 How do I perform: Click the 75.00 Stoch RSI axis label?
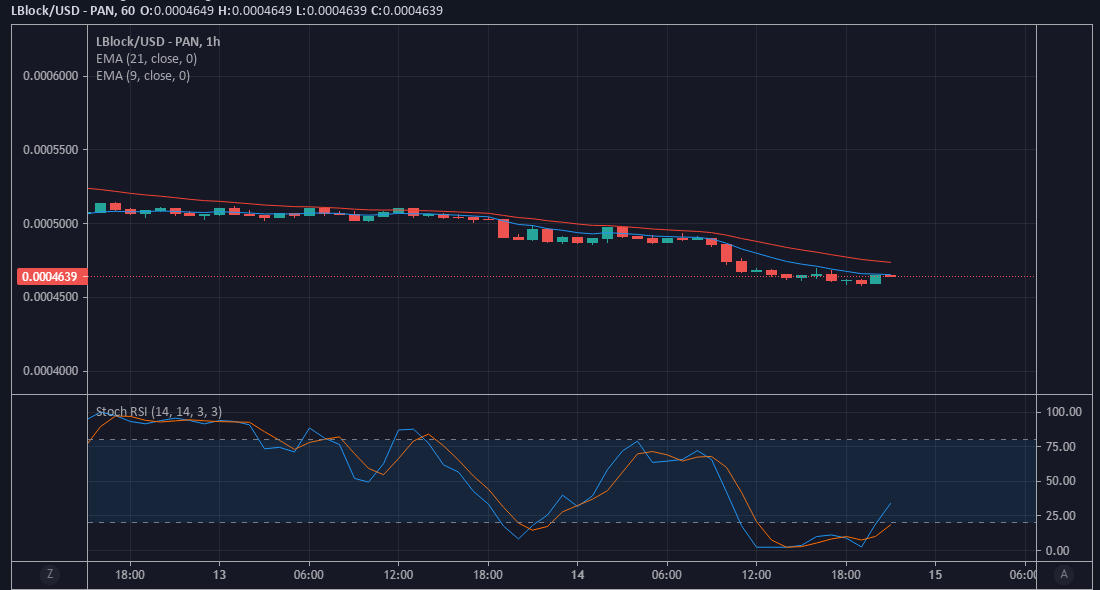pyautogui.click(x=1060, y=446)
